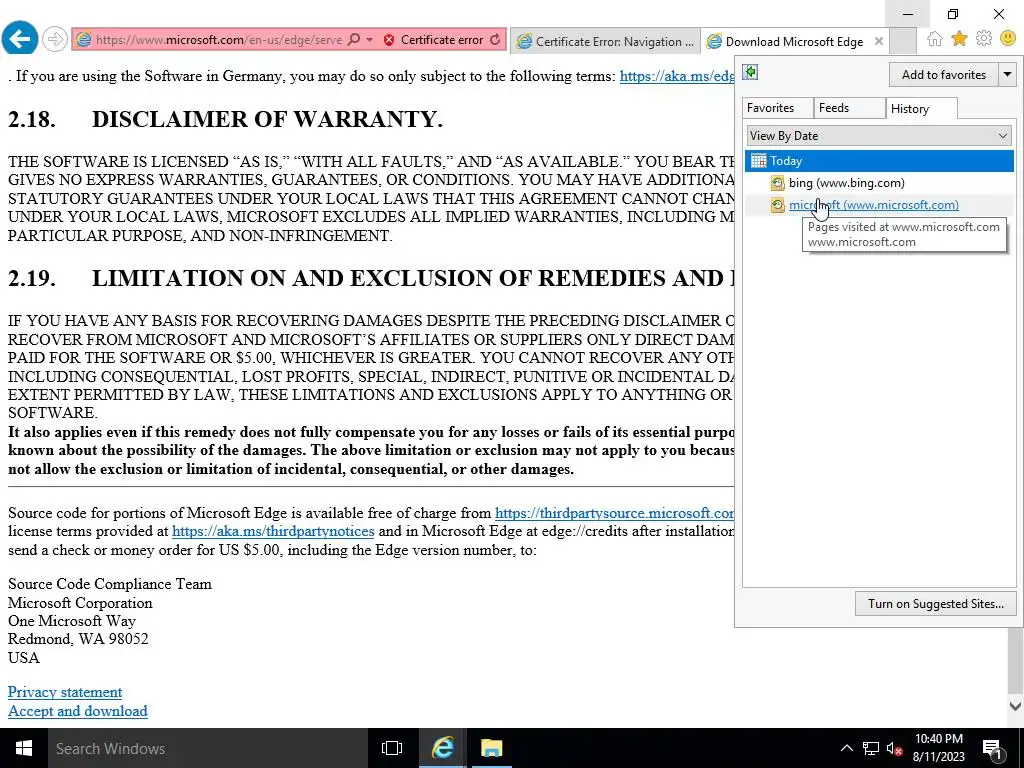Click the address bar URL field
Screen dimensions: 1024x768
(x=218, y=40)
